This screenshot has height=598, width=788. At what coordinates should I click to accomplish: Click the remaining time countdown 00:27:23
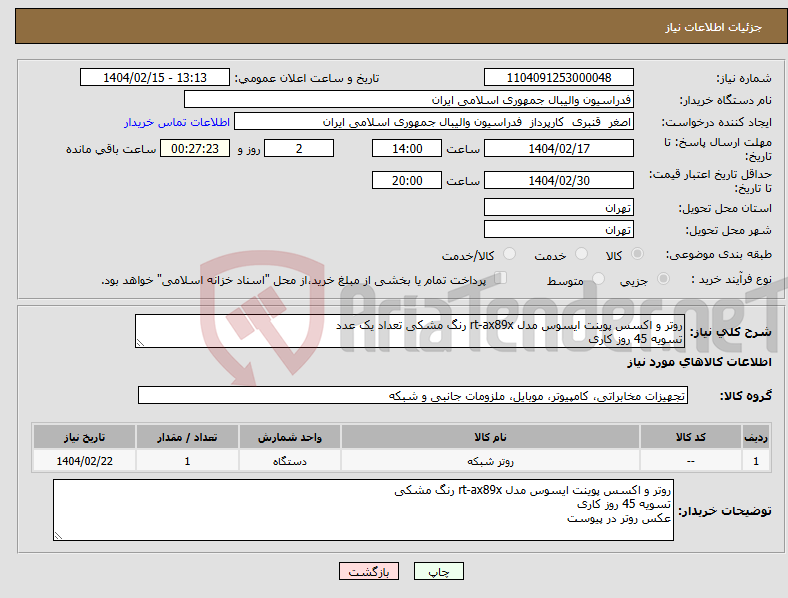coord(195,148)
